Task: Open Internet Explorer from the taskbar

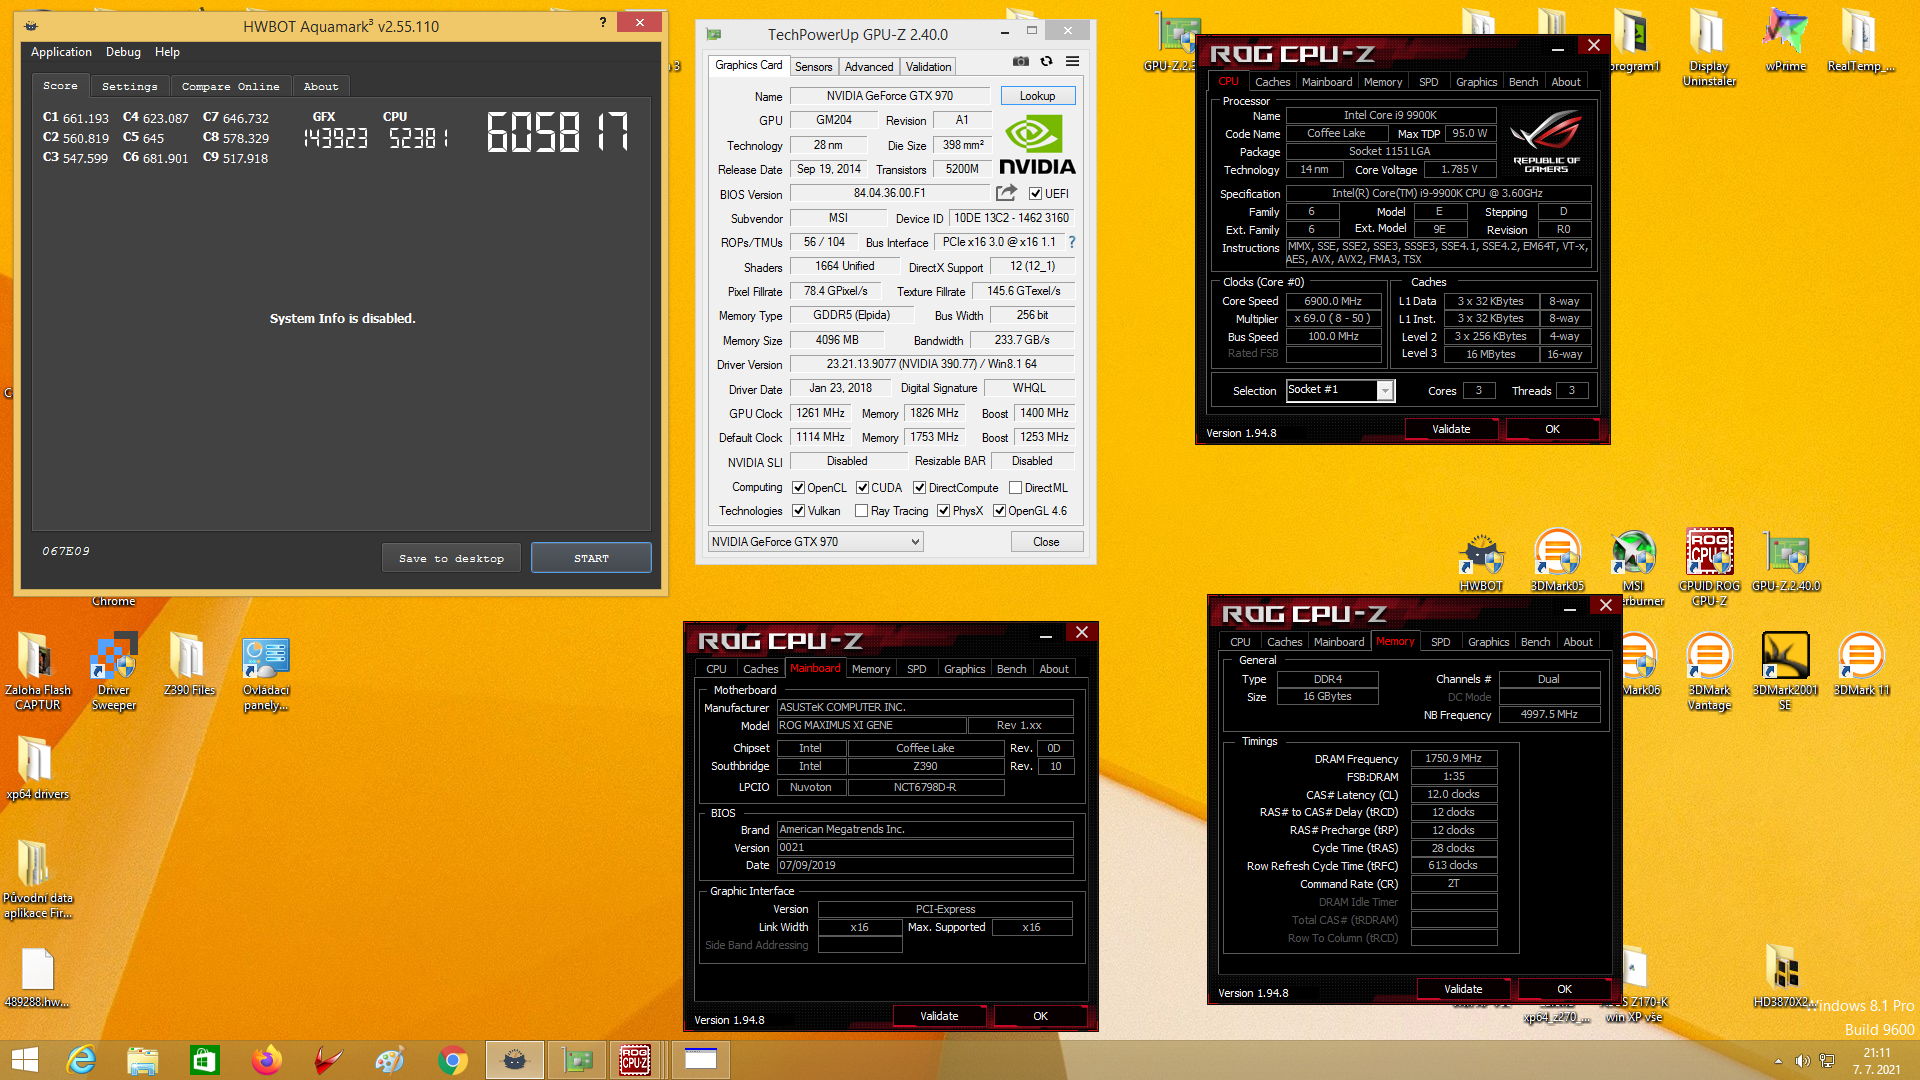Action: pos(81,1060)
